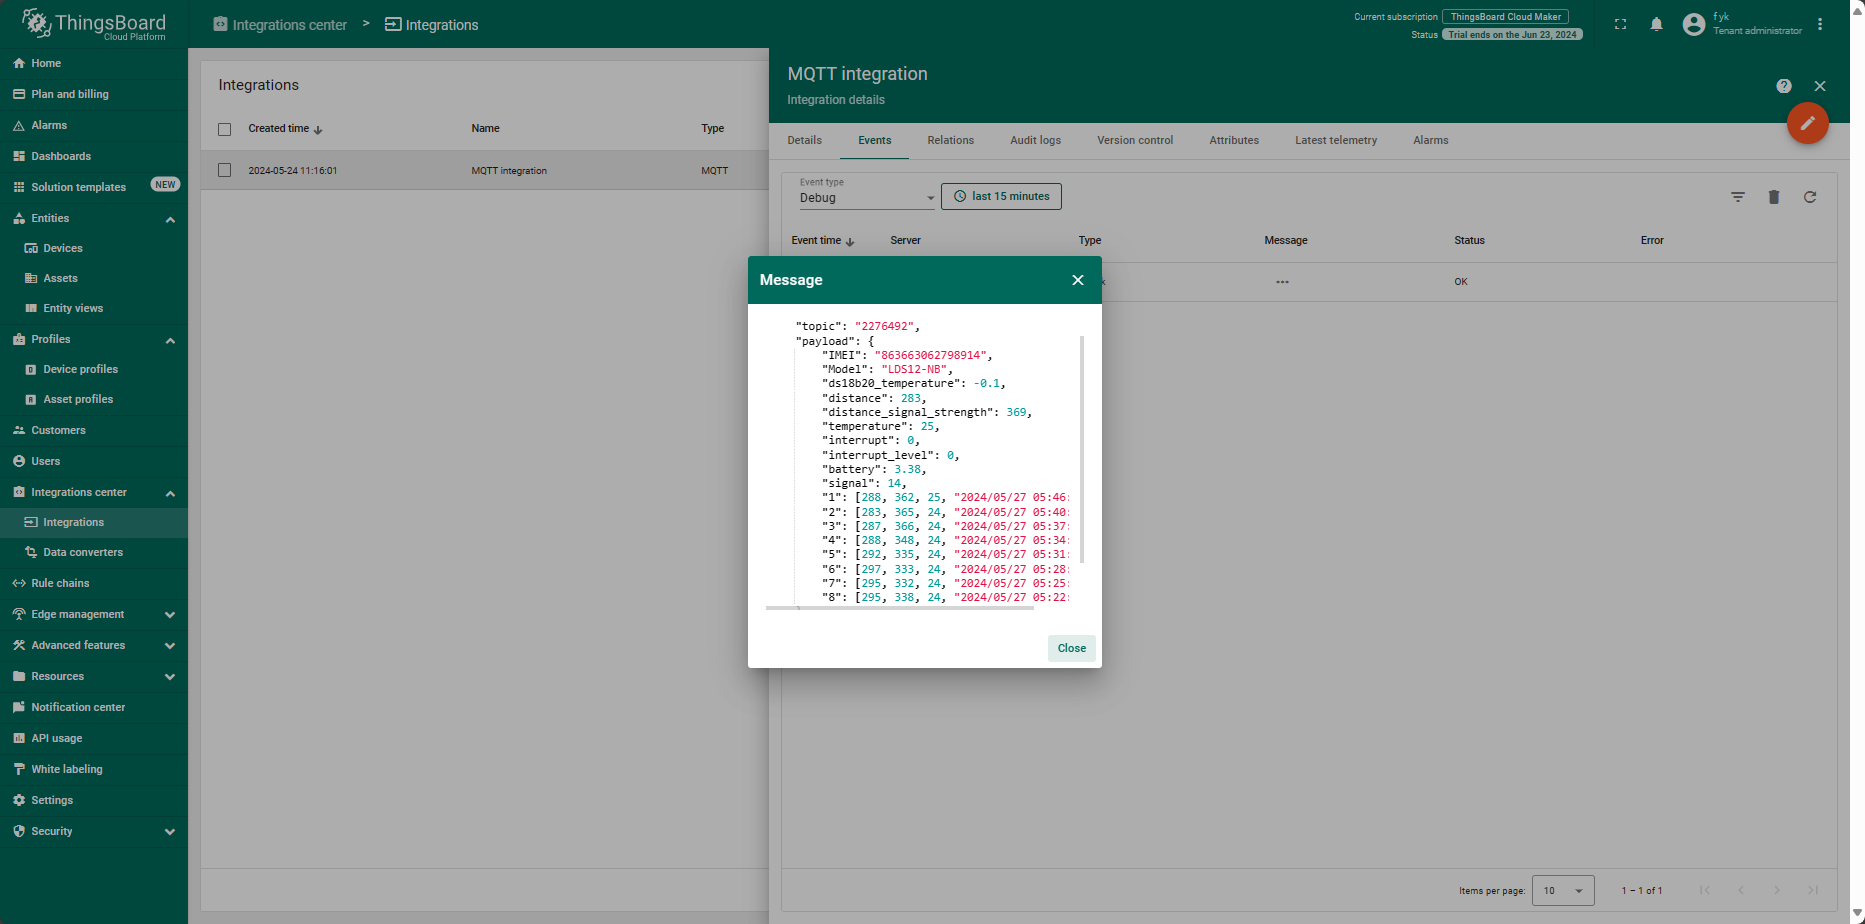
Task: Toggle fullscreen mode icon
Action: click(1621, 24)
